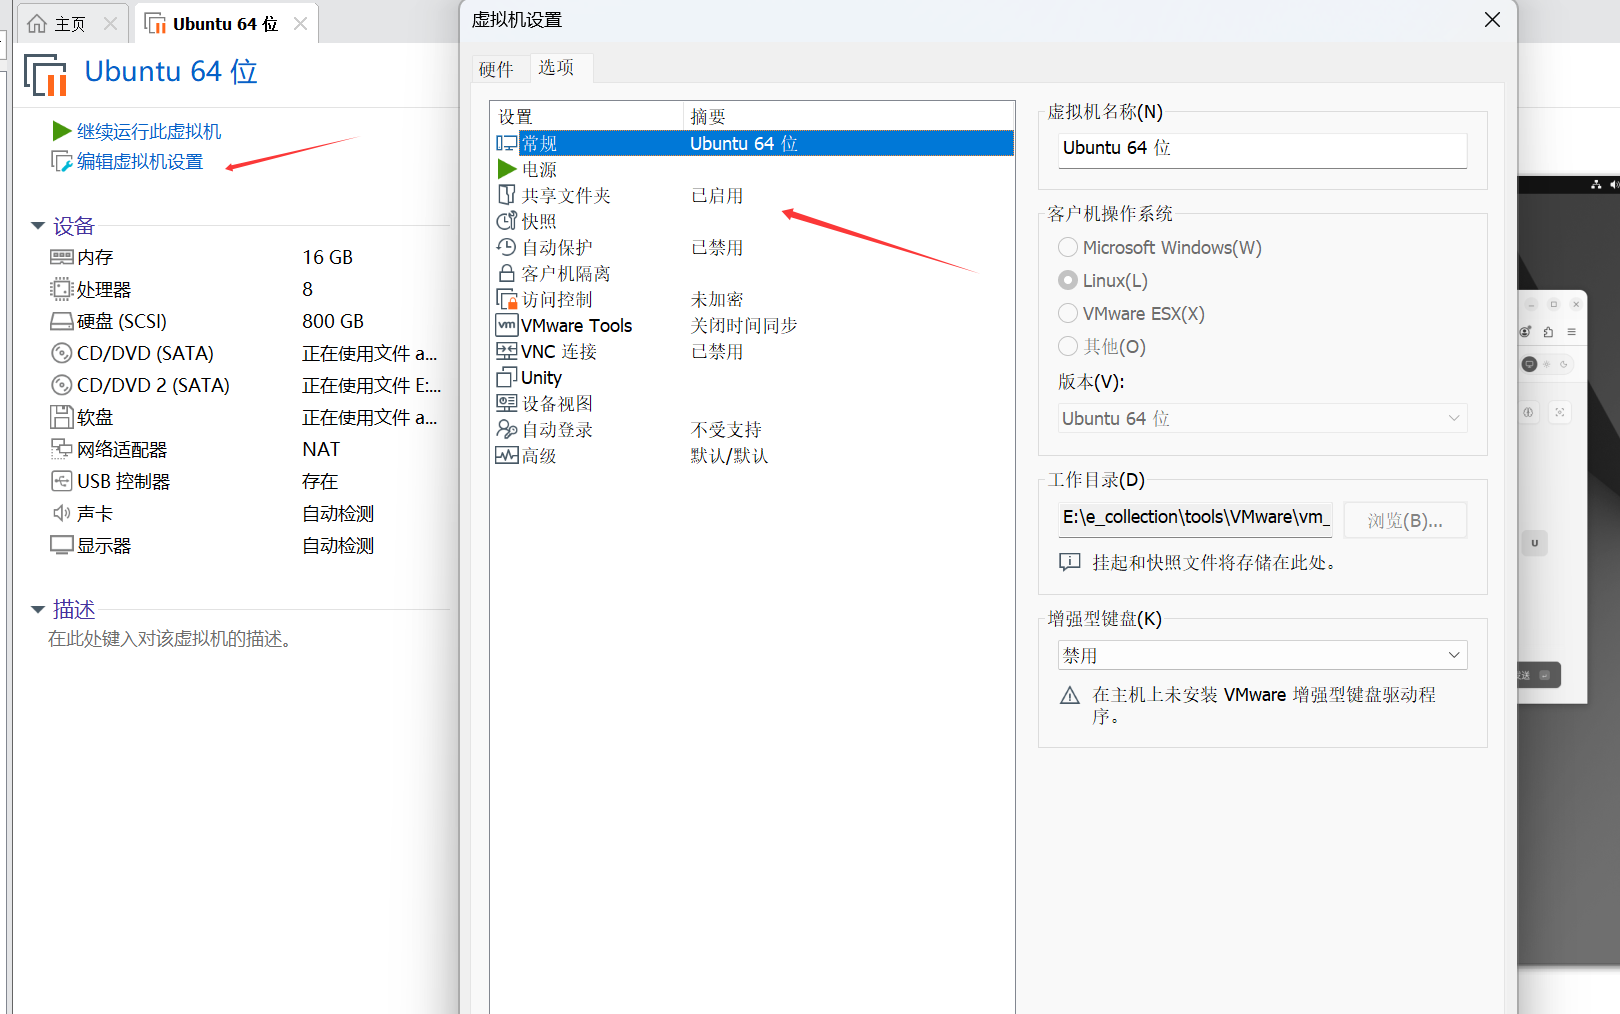This screenshot has width=1620, height=1014.
Task: Choose the 自动保护 AutoProtect clock icon
Action: (x=507, y=248)
